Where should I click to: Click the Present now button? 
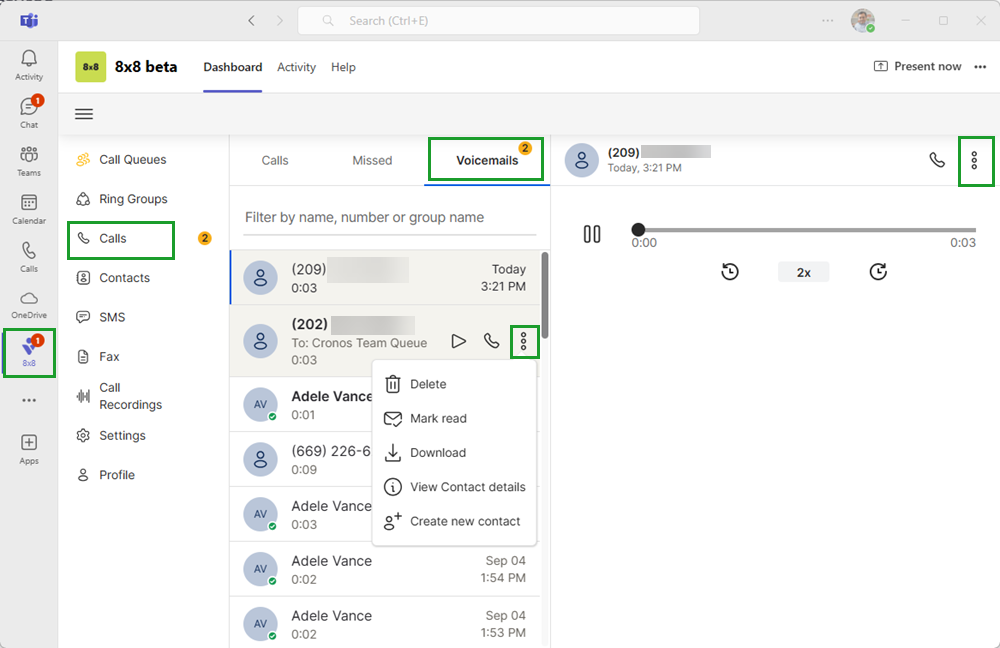(x=917, y=67)
